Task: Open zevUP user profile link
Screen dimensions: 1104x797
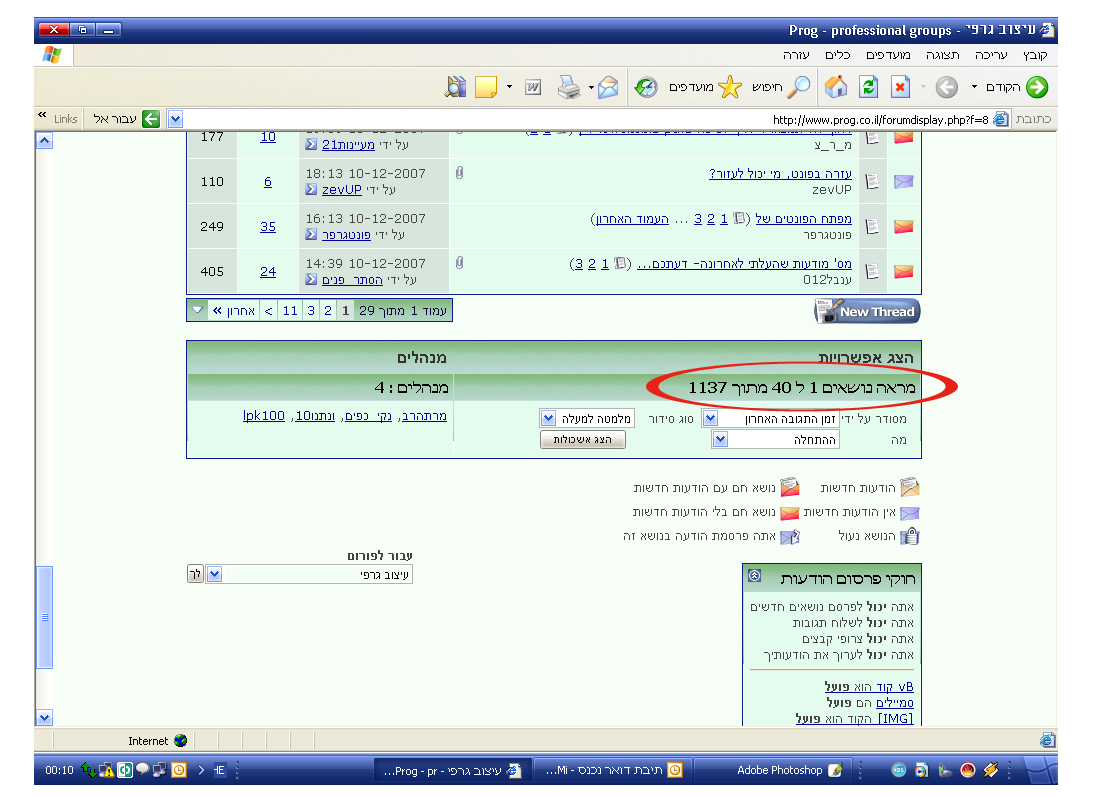Action: (x=341, y=189)
